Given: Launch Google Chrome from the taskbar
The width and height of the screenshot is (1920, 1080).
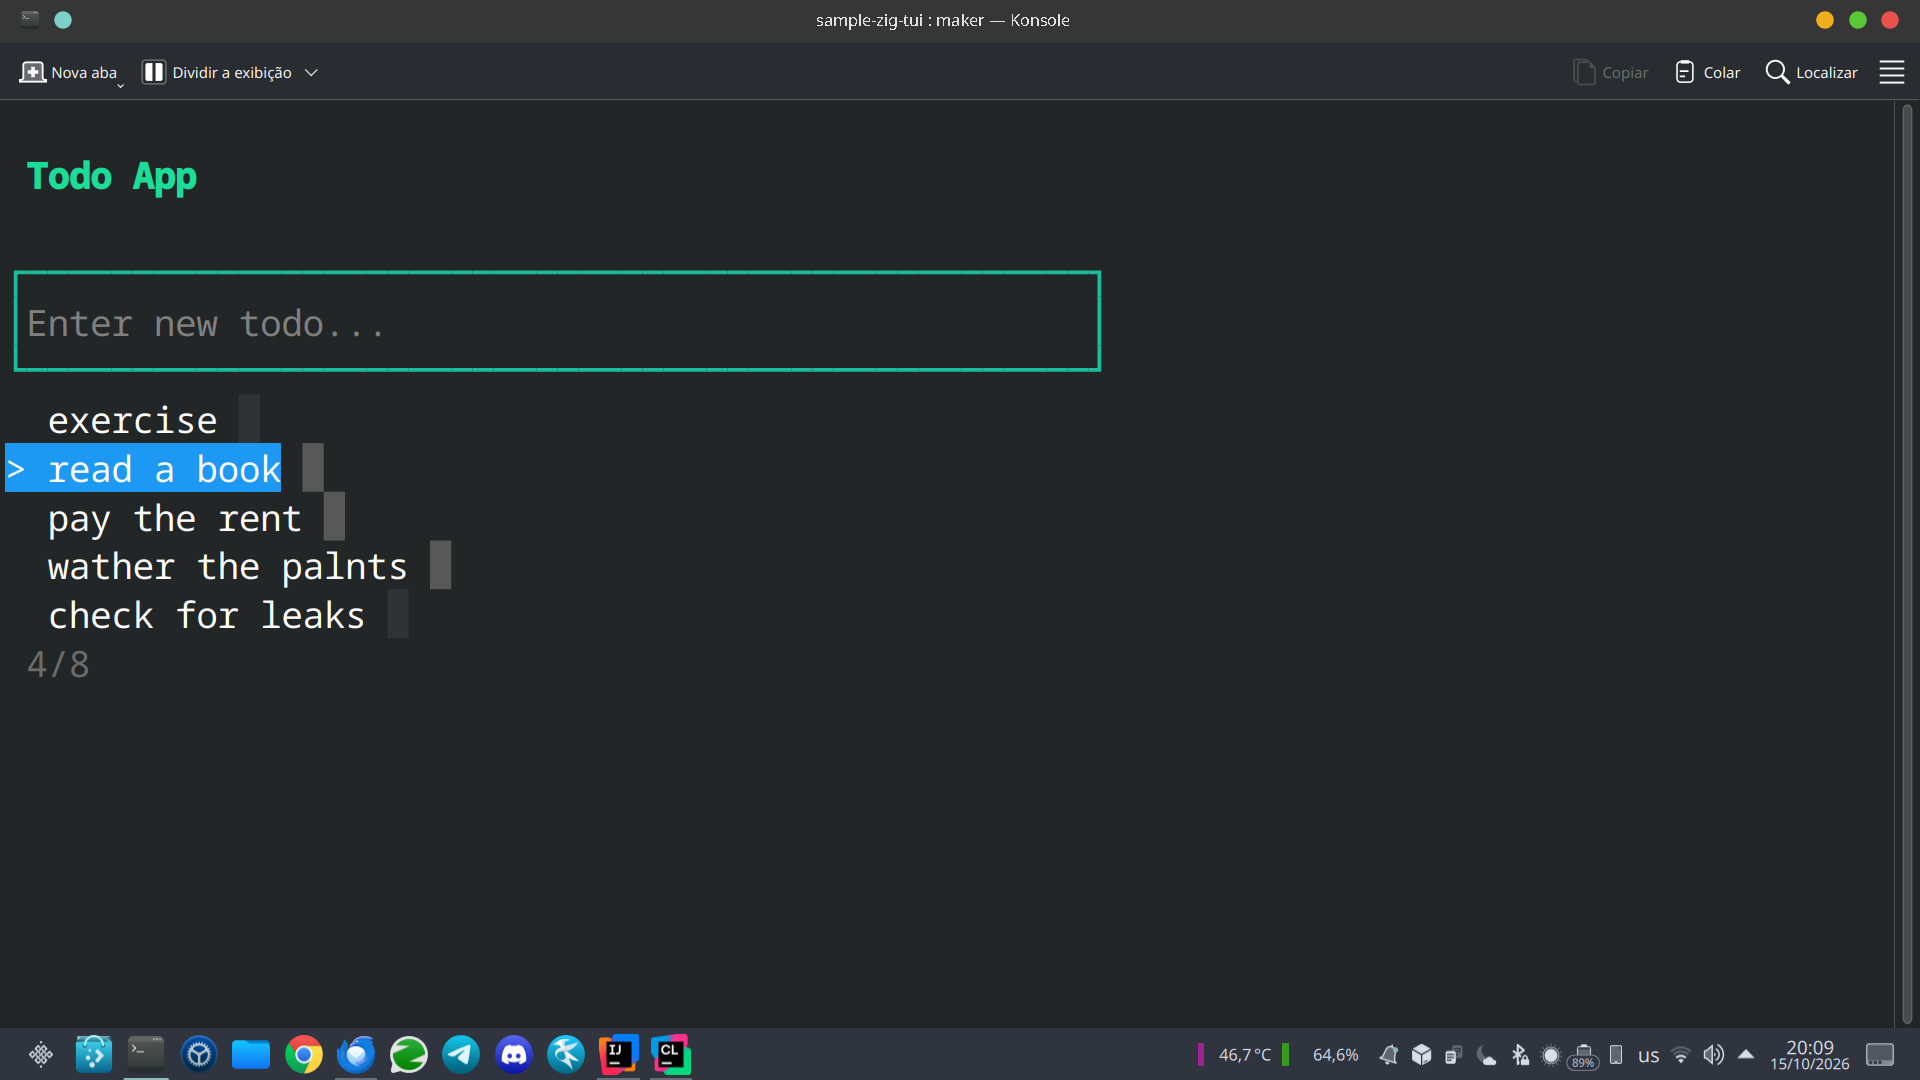Looking at the screenshot, I should pyautogui.click(x=304, y=1054).
